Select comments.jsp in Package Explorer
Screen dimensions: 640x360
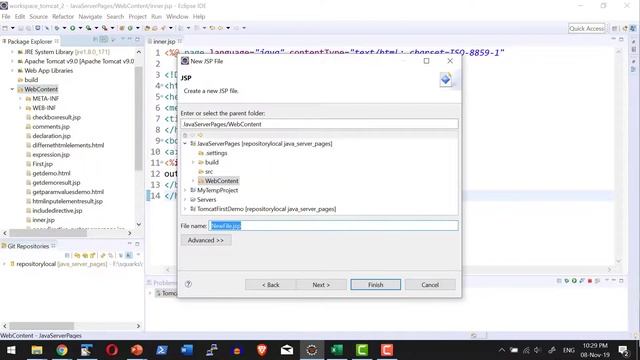pos(48,127)
